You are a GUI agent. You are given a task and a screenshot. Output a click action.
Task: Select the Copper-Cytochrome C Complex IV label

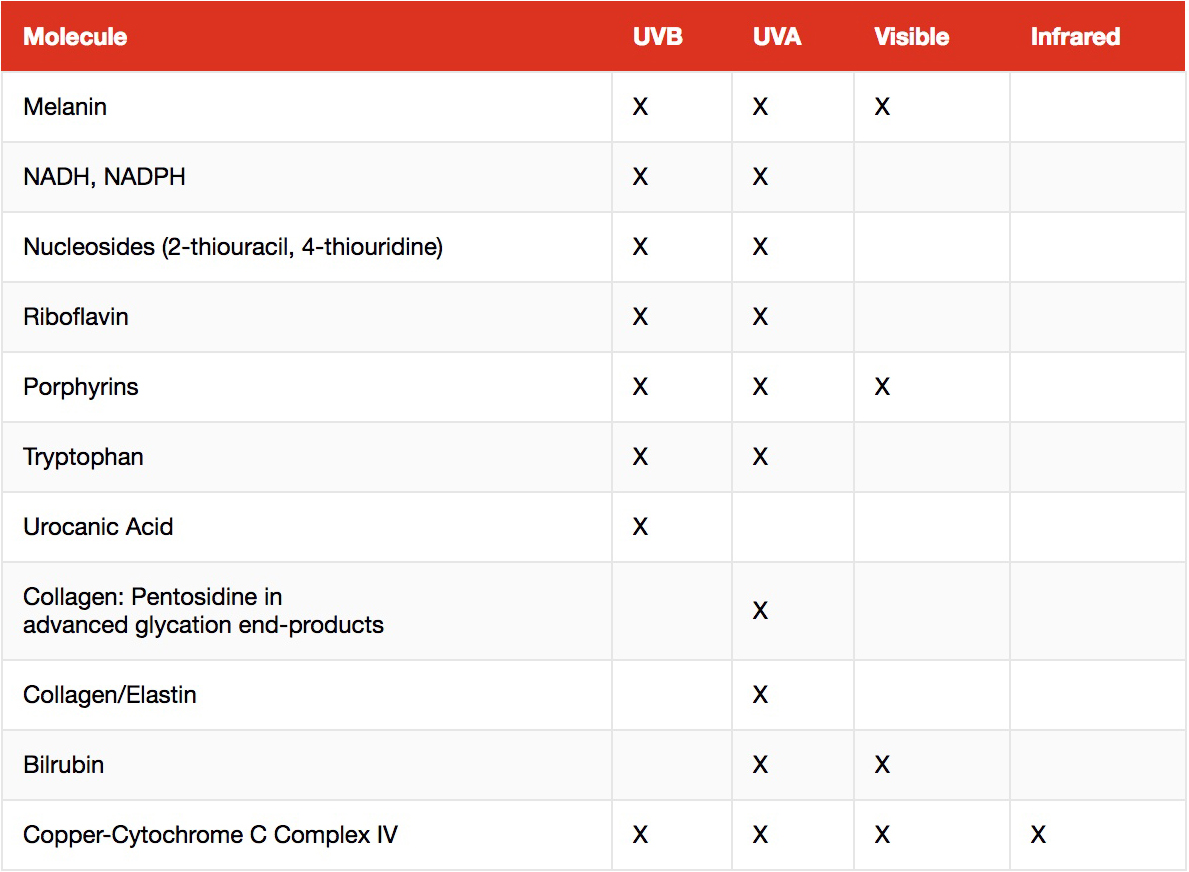210,835
